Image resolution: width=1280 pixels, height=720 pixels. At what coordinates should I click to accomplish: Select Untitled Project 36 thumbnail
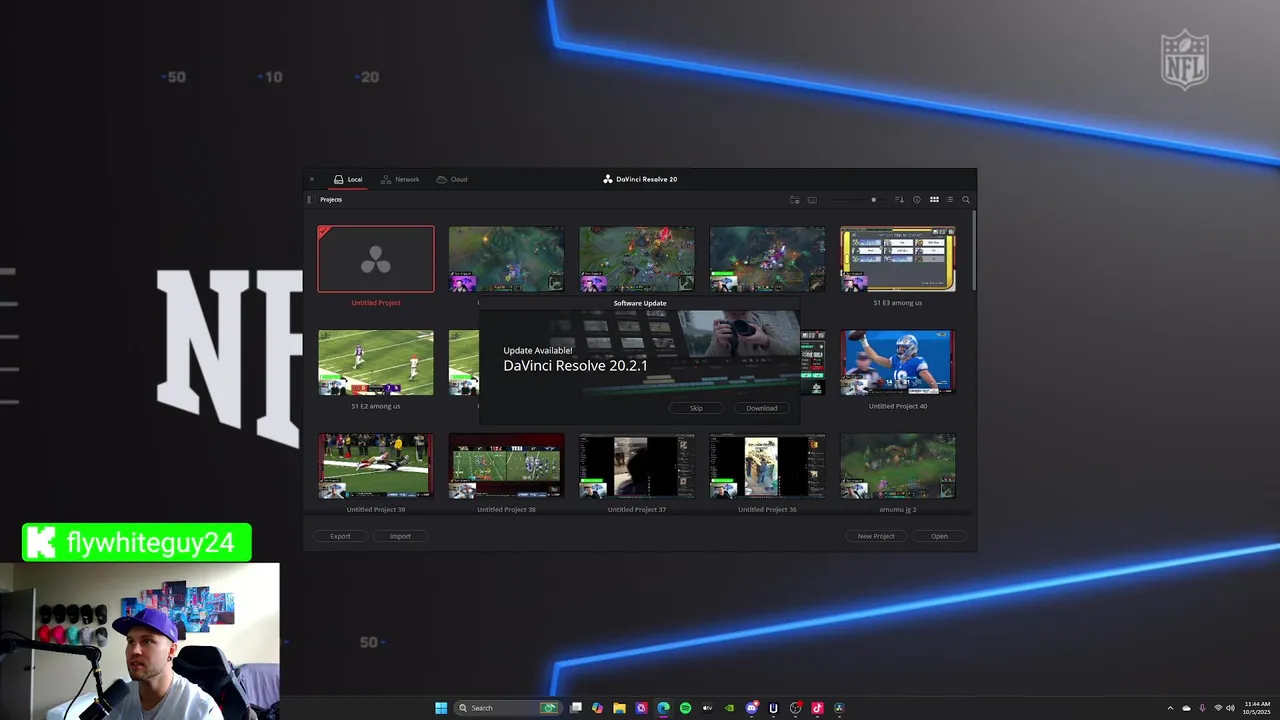point(767,465)
